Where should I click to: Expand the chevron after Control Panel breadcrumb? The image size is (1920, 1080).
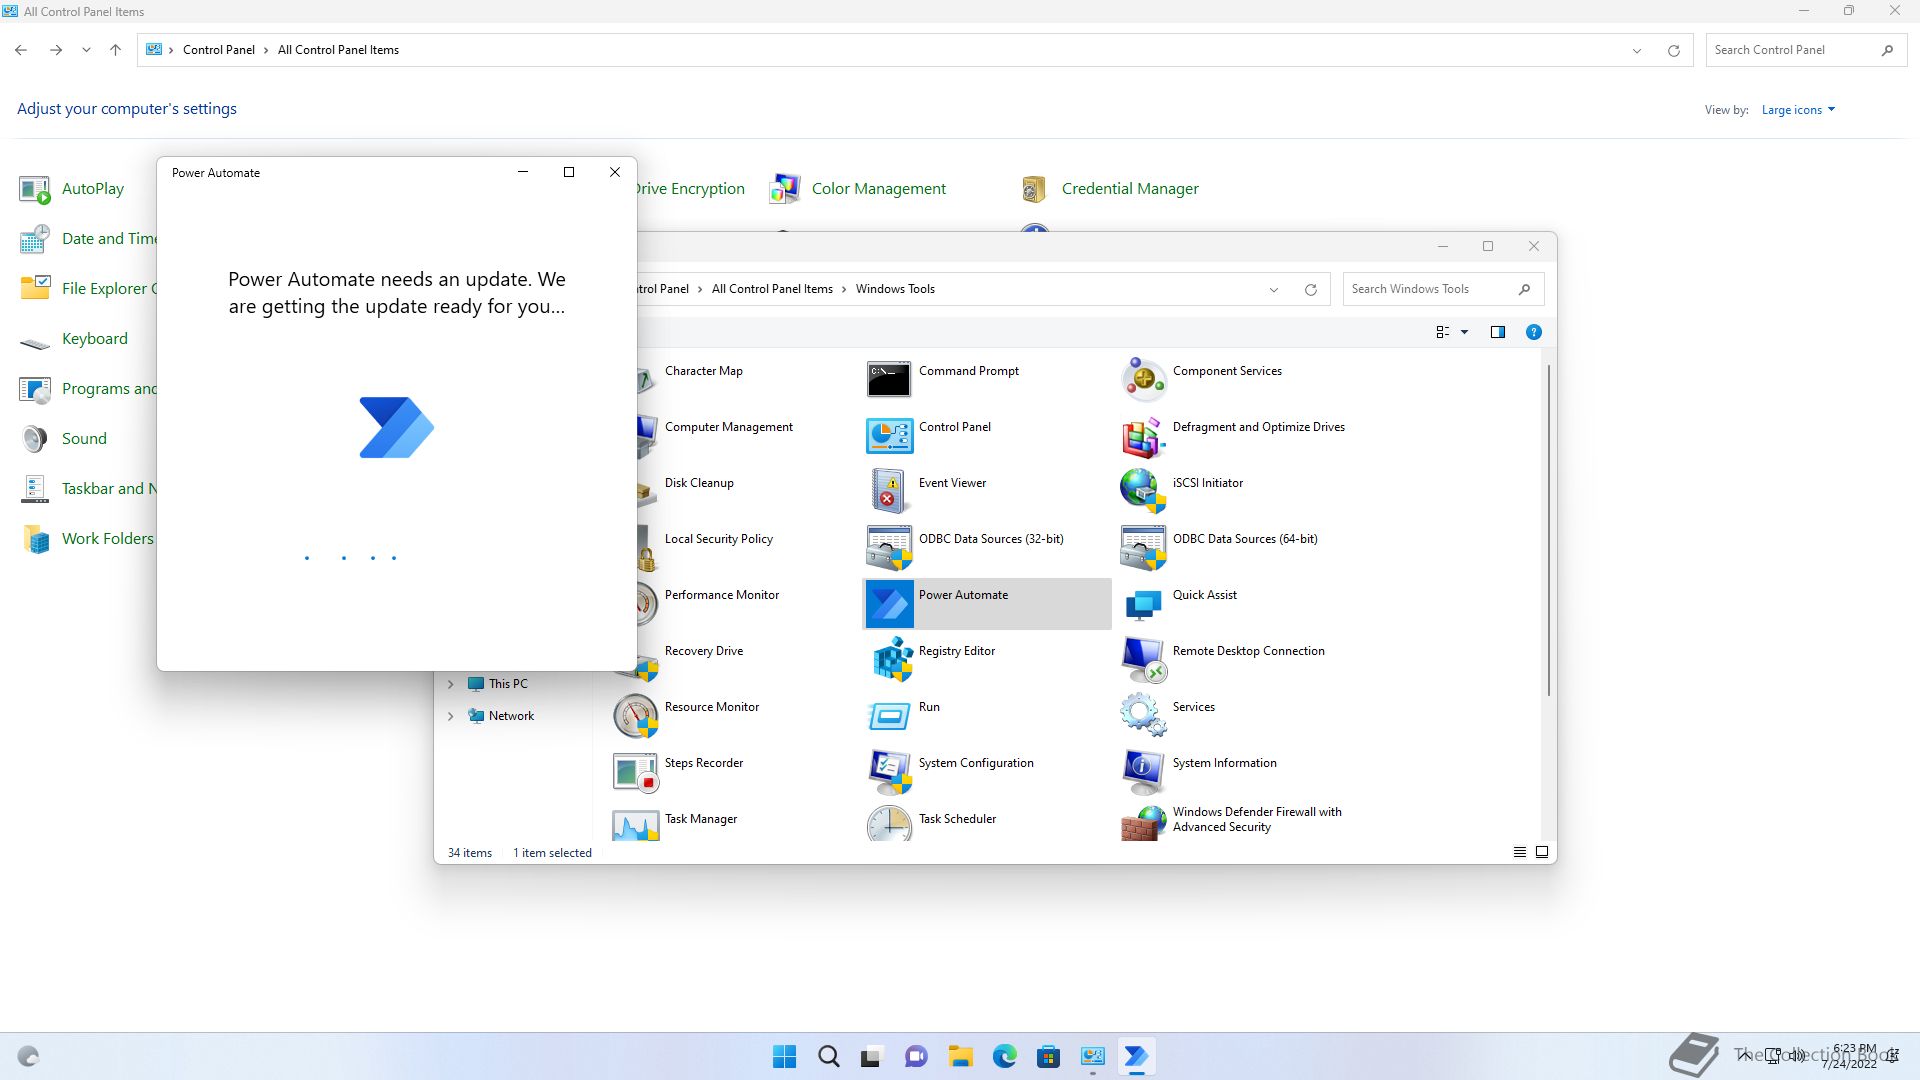[266, 50]
